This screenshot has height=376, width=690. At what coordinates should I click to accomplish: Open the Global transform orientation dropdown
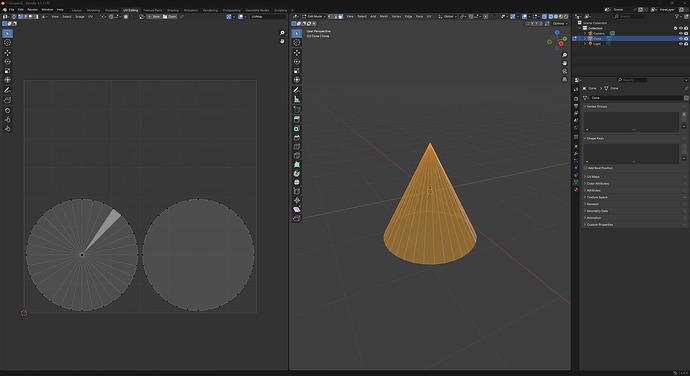(448, 16)
